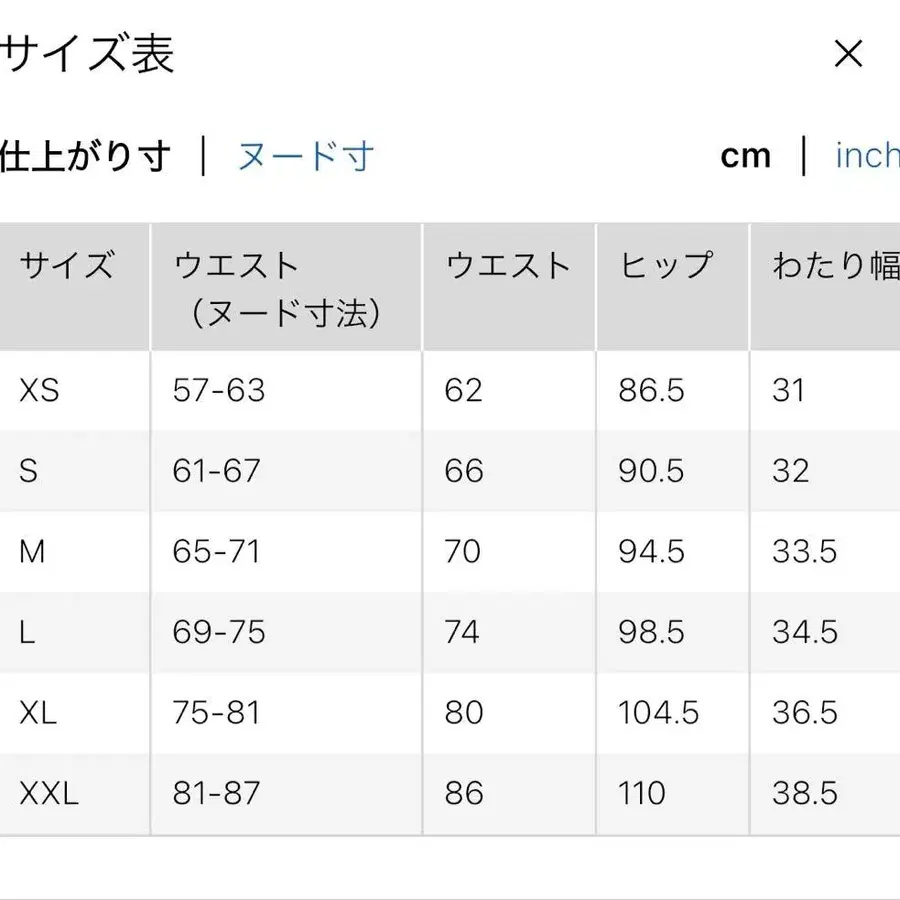Viewport: 900px width, 900px height.
Task: Click the 86.5 hip measurement cell
Action: click(x=649, y=391)
